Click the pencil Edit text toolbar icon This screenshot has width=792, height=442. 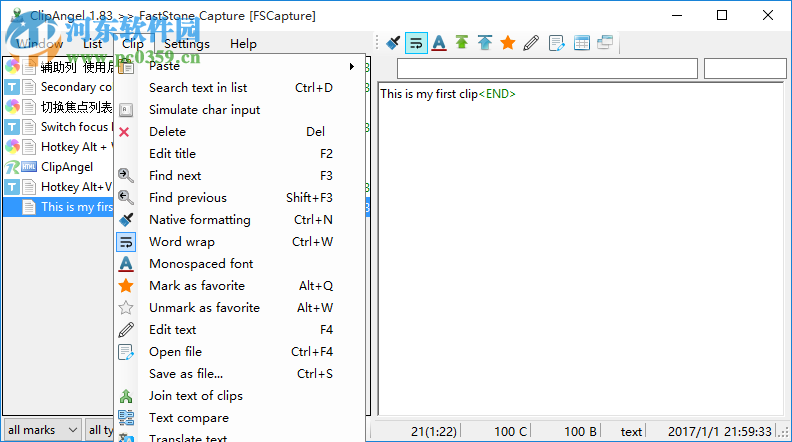pyautogui.click(x=531, y=43)
